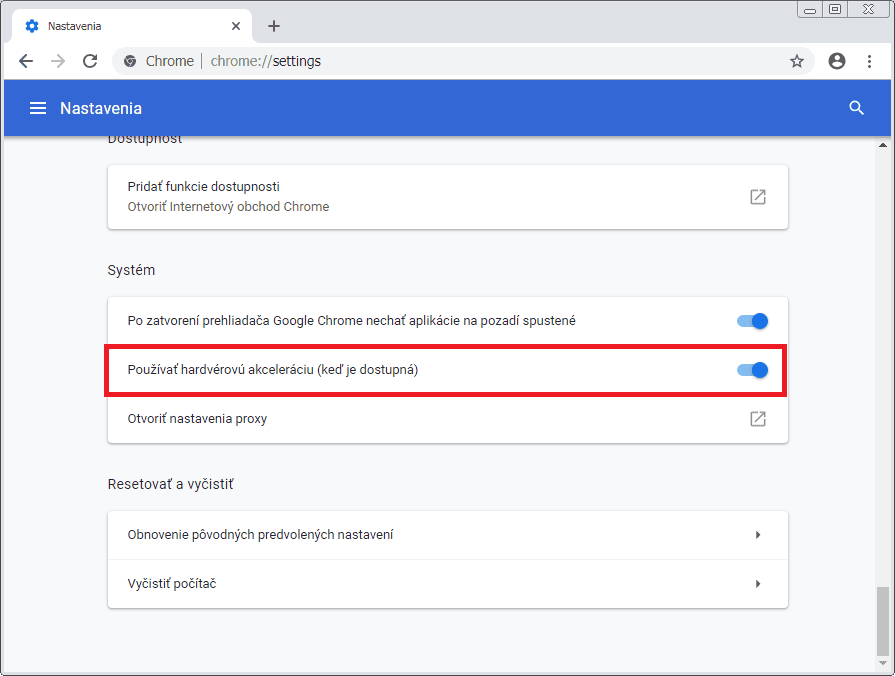Viewport: 895px width, 676px height.
Task: Search settings with the magnifier icon
Action: pyautogui.click(x=856, y=108)
